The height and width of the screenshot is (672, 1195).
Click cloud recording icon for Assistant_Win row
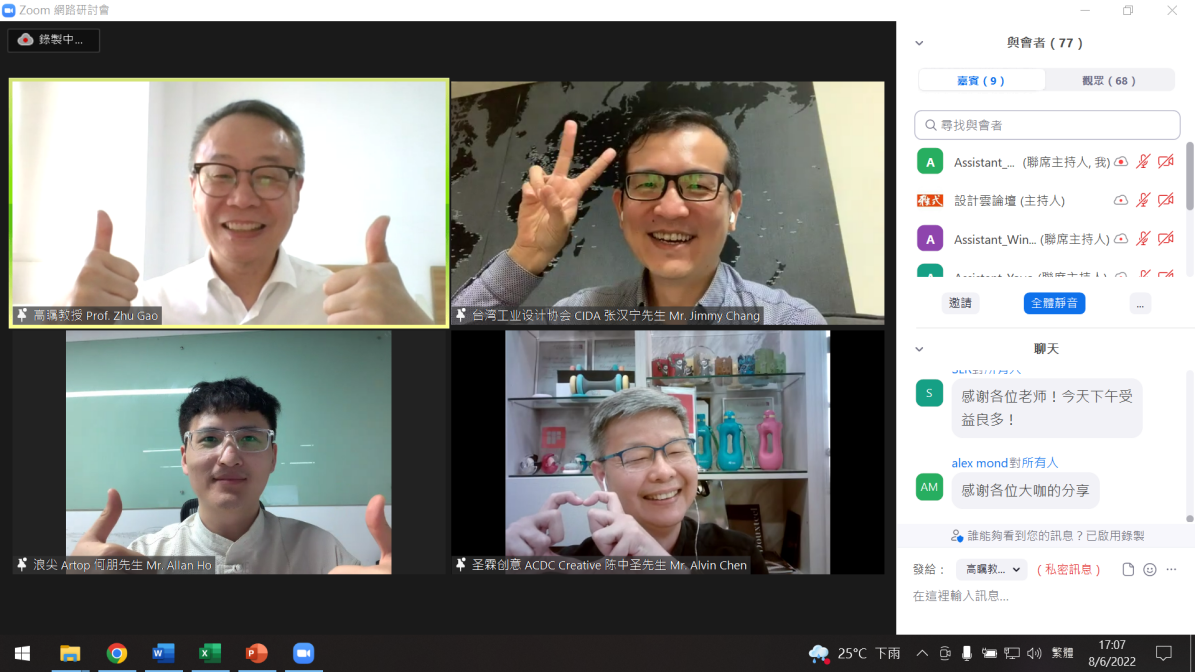(1120, 238)
